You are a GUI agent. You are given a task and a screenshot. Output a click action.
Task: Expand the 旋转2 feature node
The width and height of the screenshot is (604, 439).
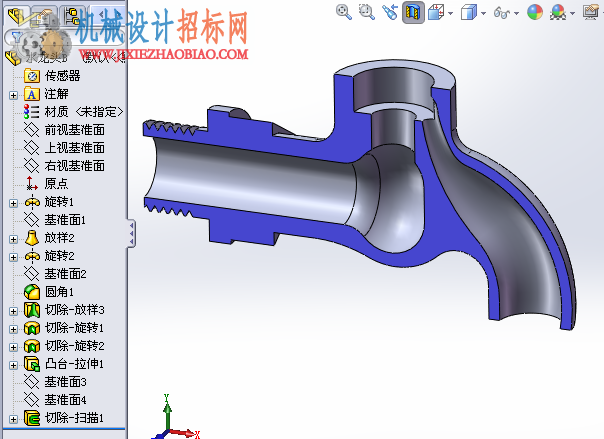coord(13,257)
